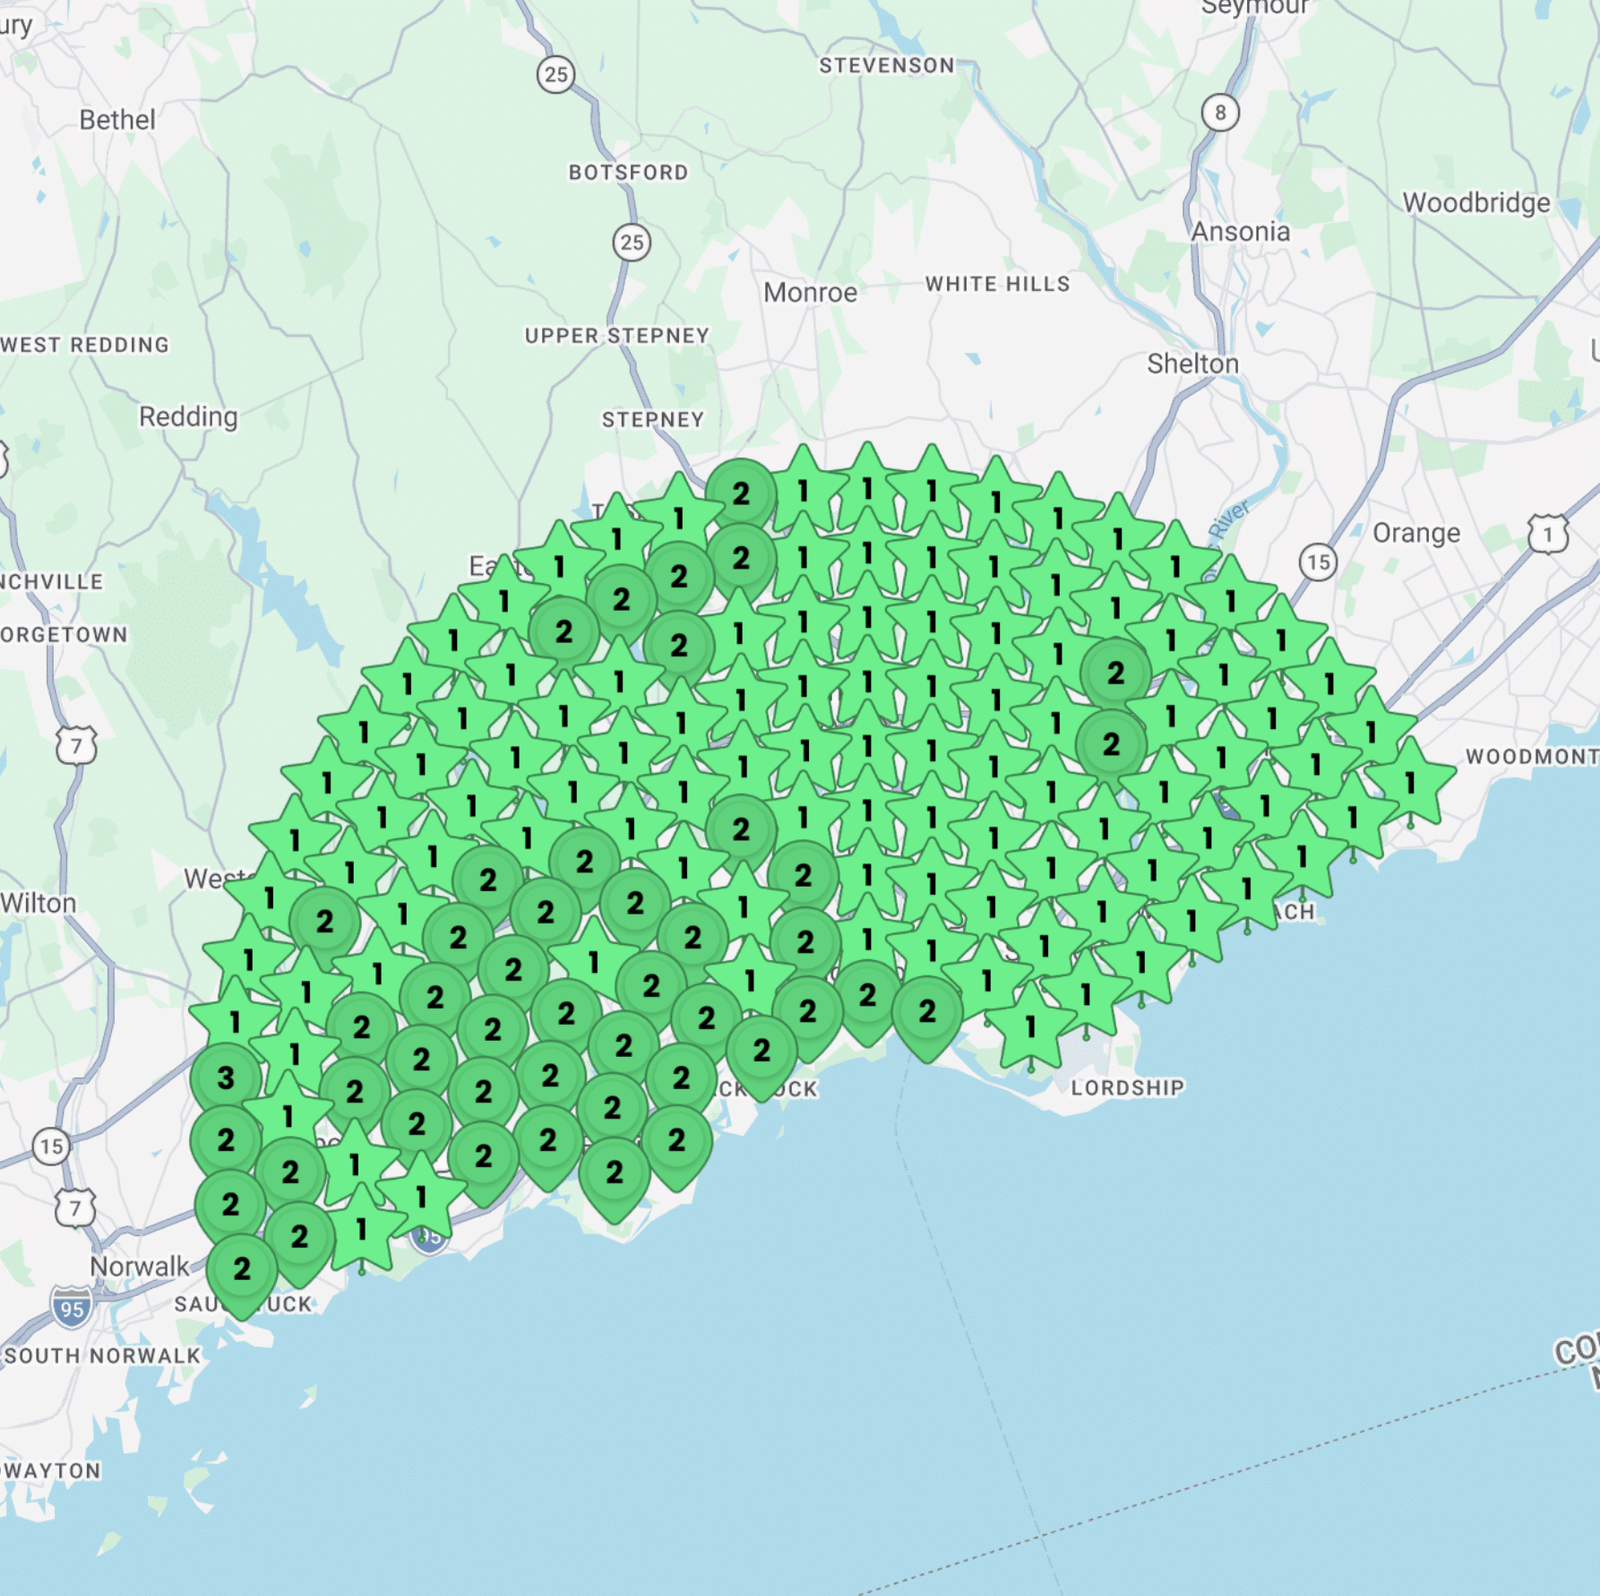Select the easternmost star marker near Woodmont

pyautogui.click(x=1410, y=783)
